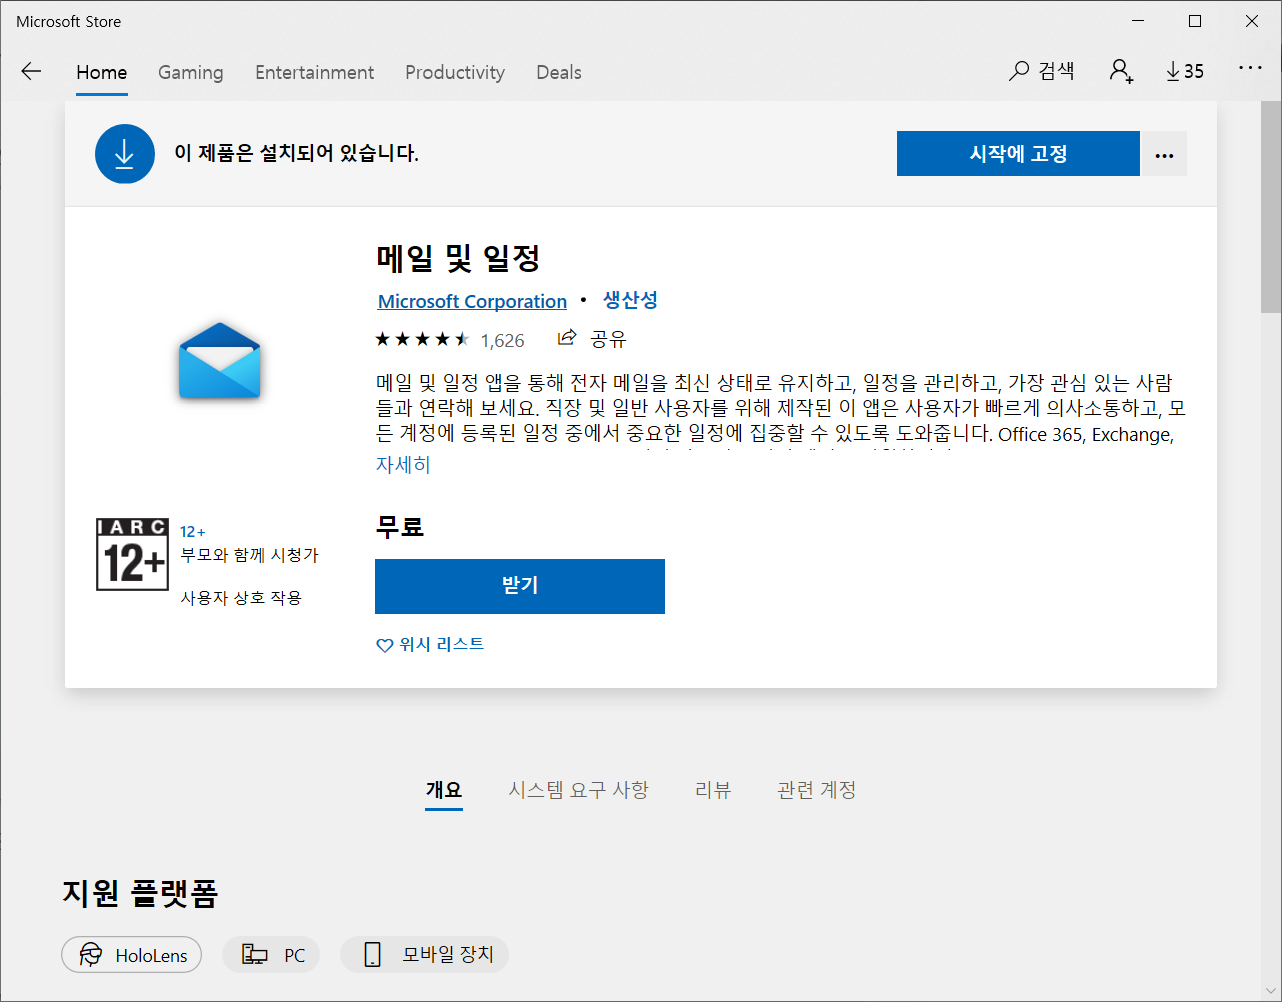Click the heart wish list icon
Image resolution: width=1282 pixels, height=1002 pixels.
(x=384, y=645)
